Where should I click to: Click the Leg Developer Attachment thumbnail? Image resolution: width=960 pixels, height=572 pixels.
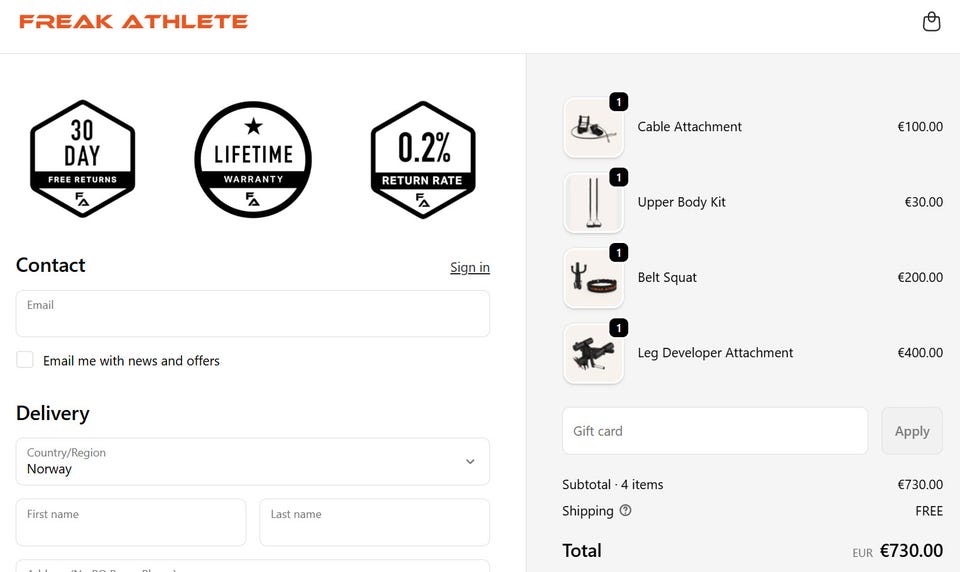tap(594, 353)
